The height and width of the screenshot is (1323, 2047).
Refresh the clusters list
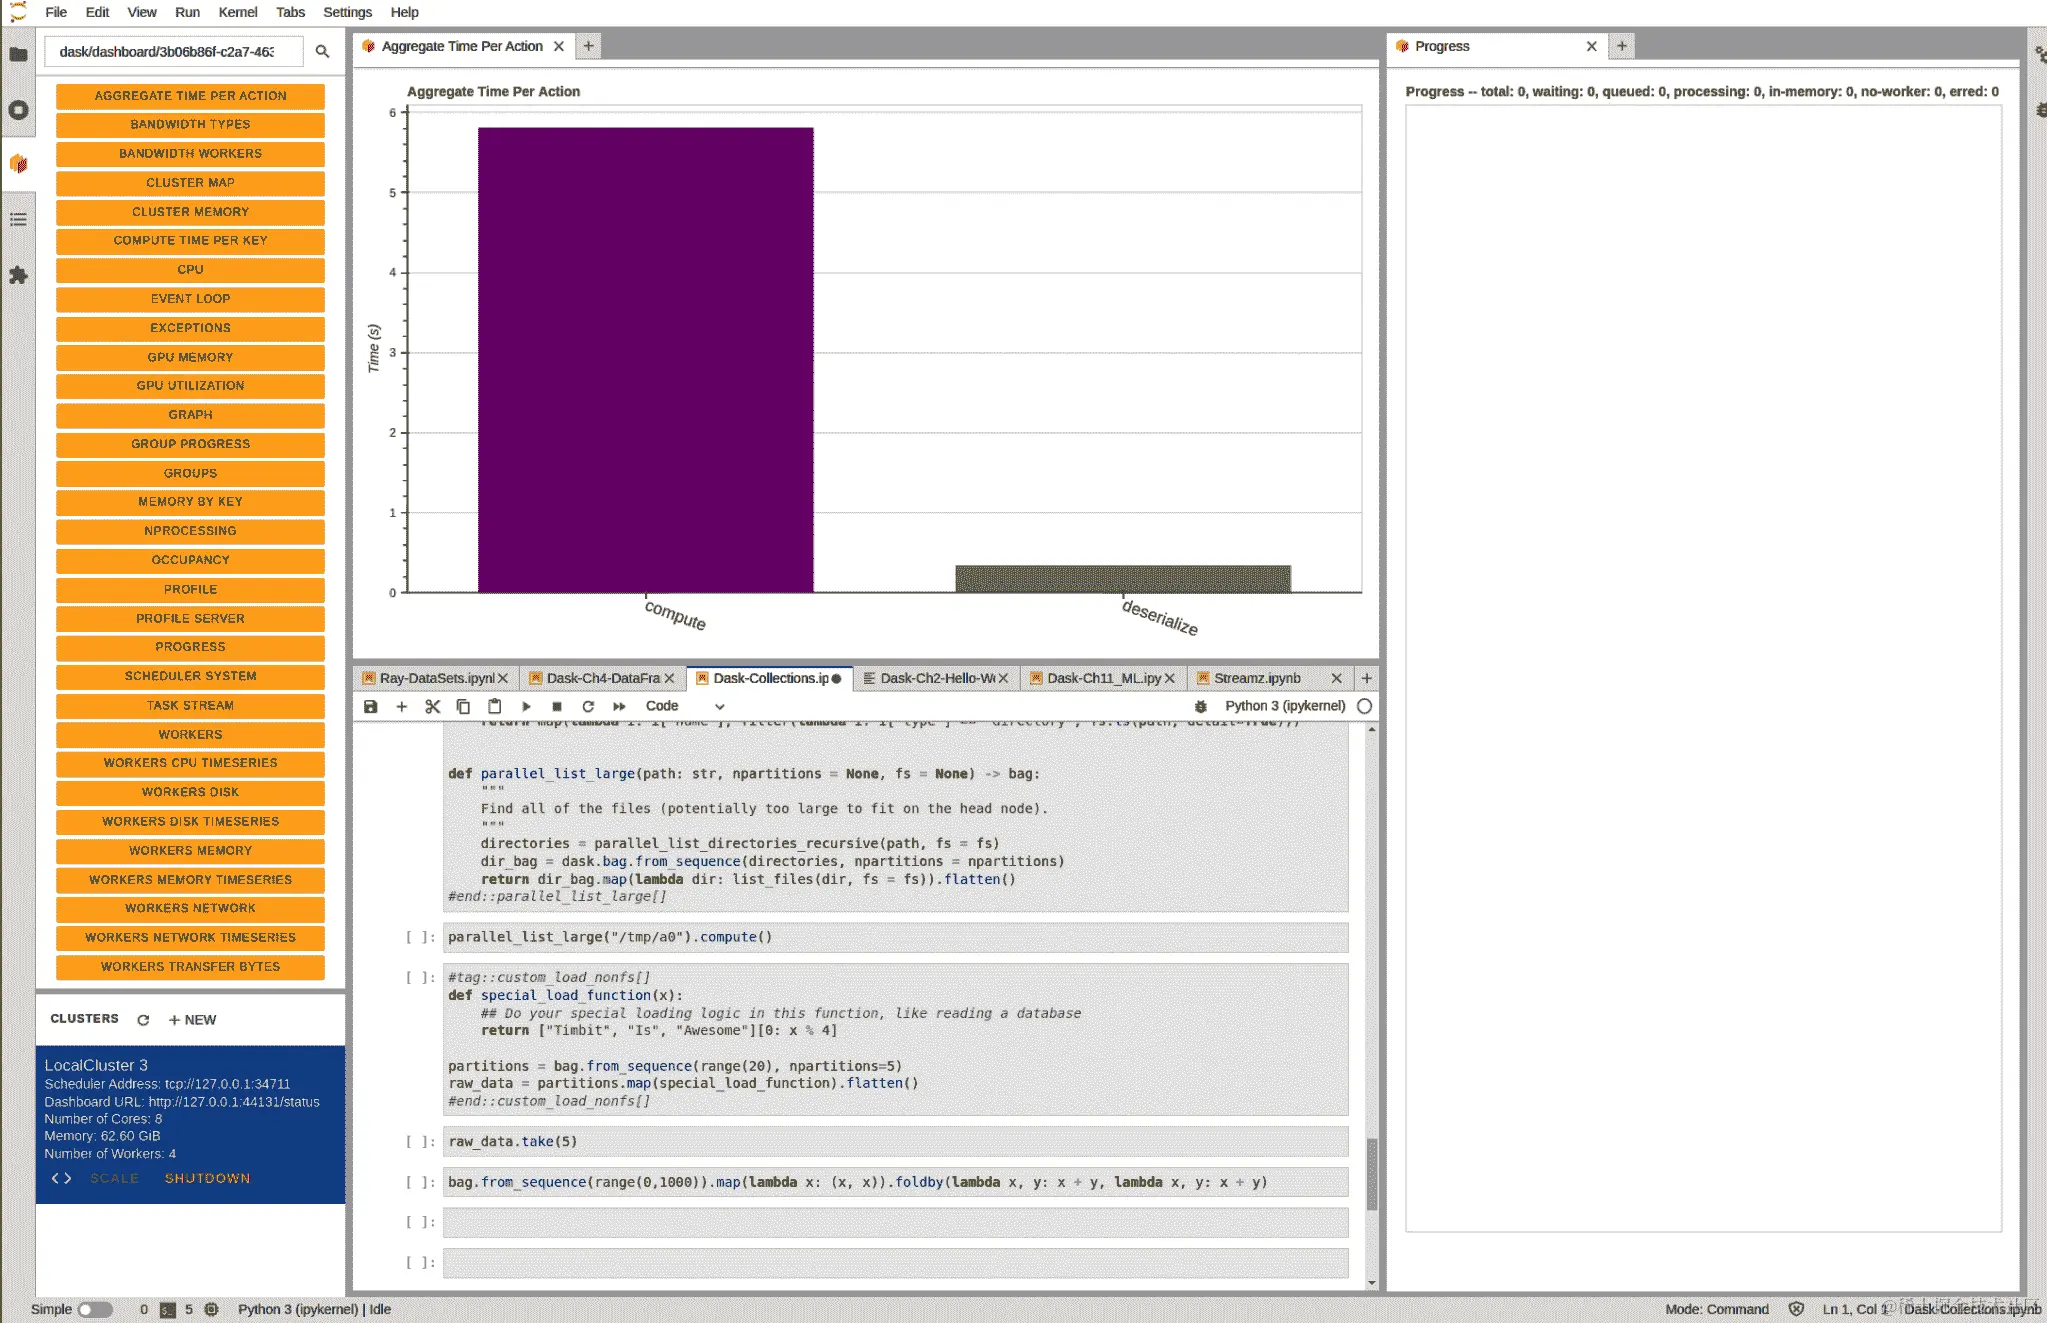pos(143,1020)
